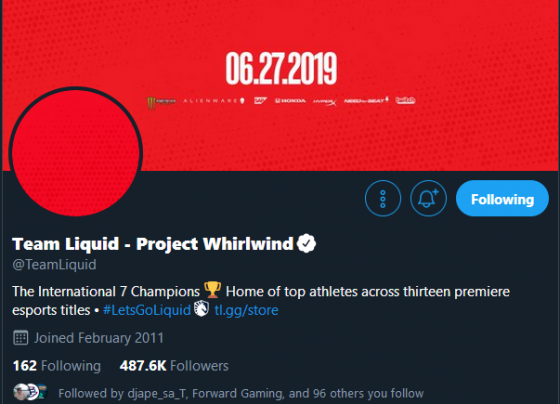
Task: View the 162 Following list
Action: [57, 366]
